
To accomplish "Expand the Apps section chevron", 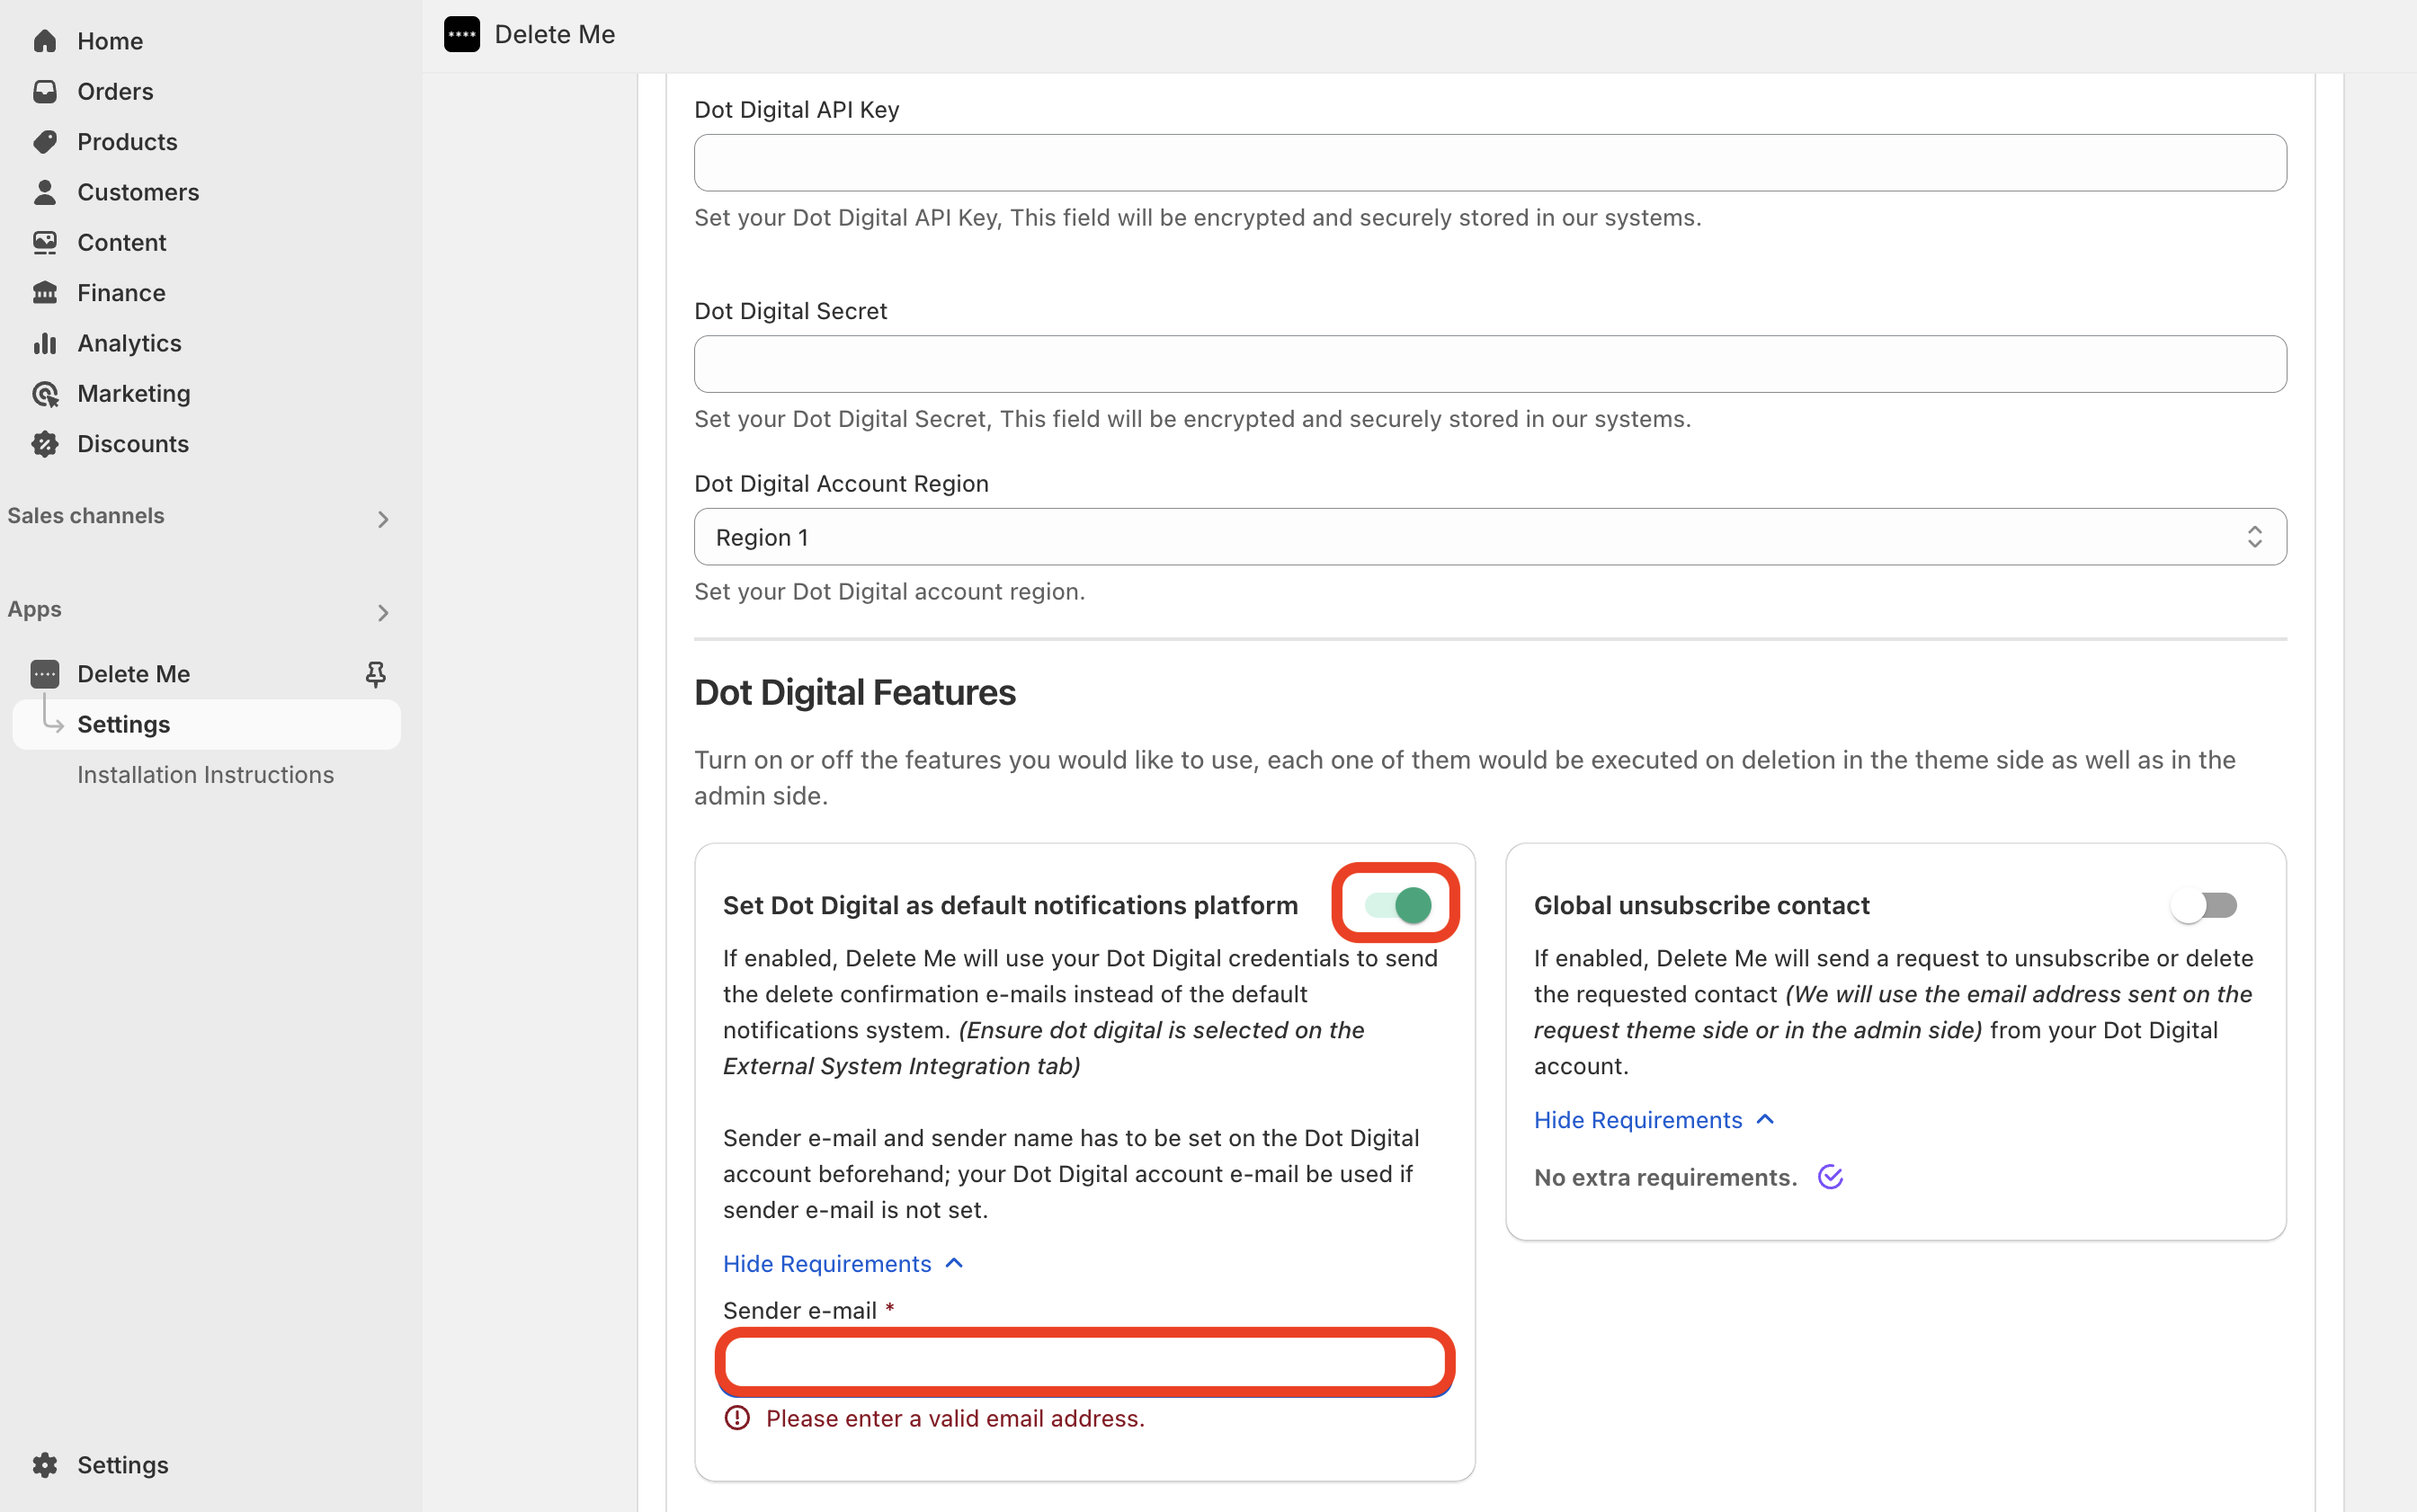I will (383, 612).
